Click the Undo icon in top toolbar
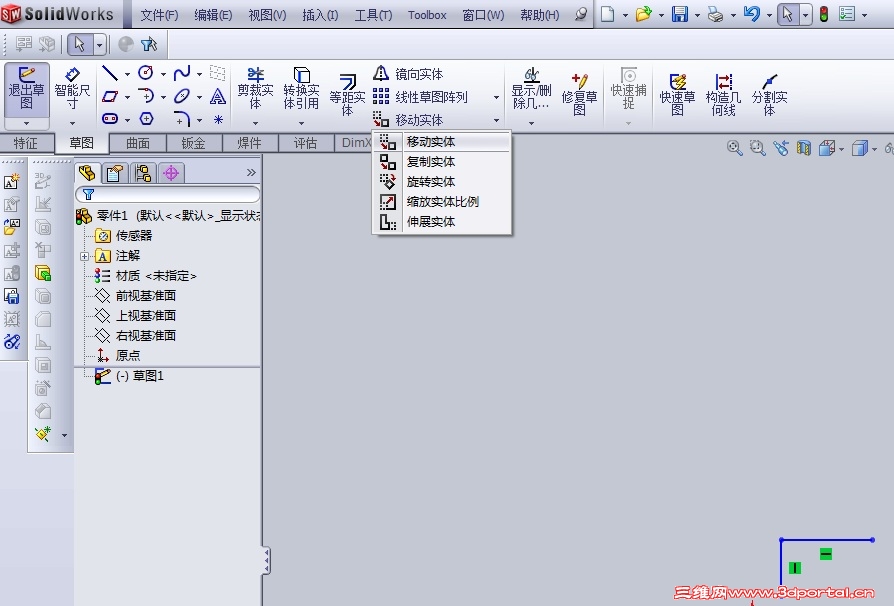The width and height of the screenshot is (894, 606). click(x=751, y=14)
